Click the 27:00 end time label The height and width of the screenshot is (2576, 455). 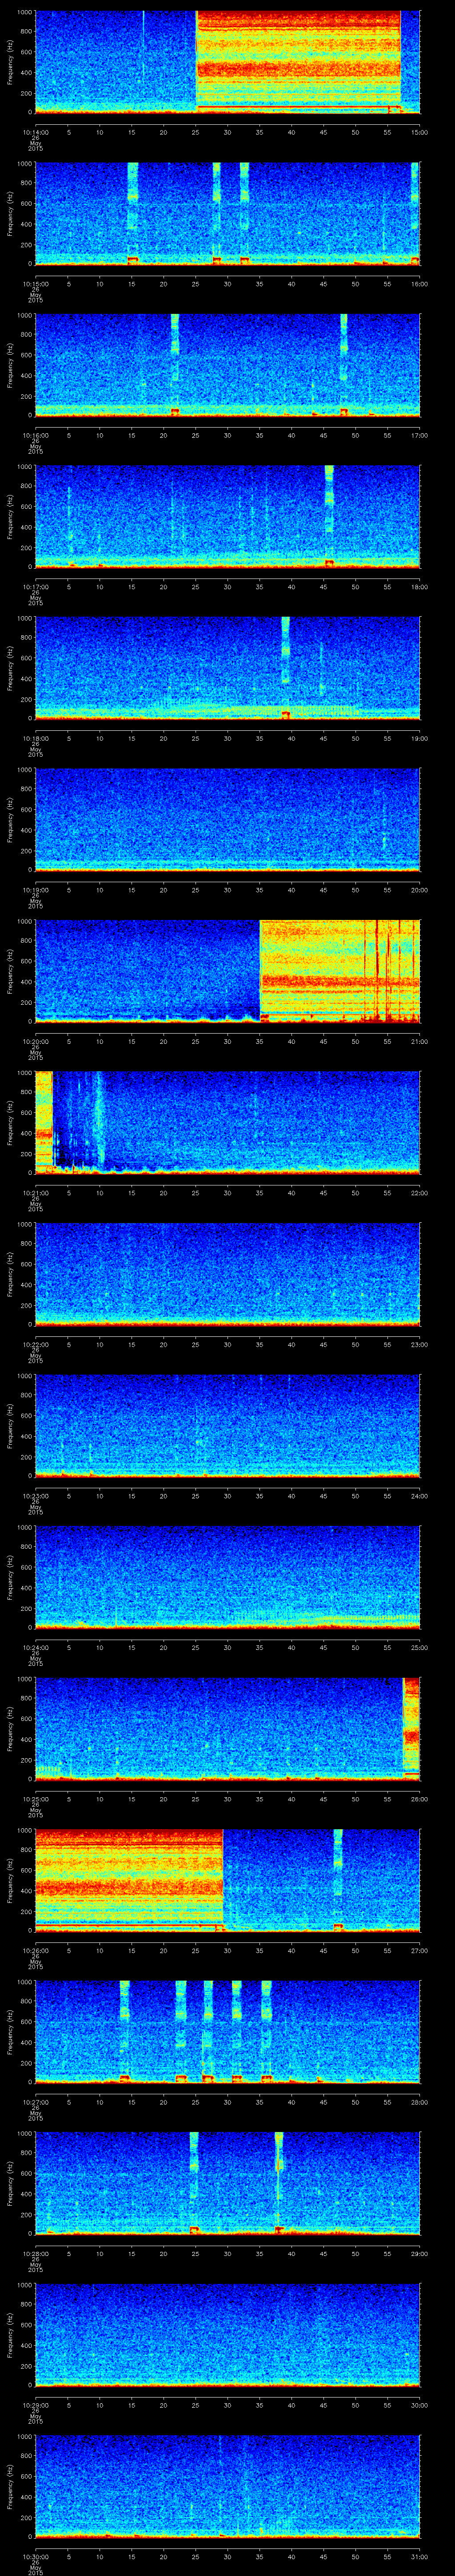419,1950
